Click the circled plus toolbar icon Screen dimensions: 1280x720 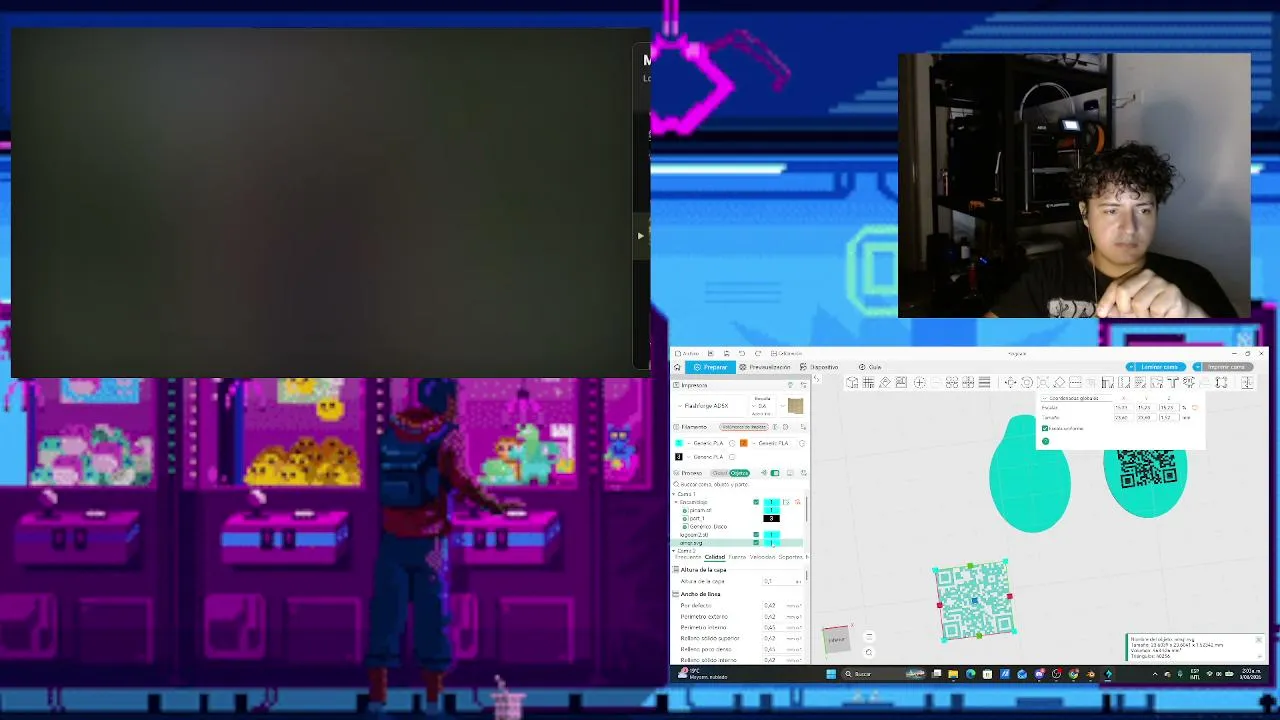919,382
